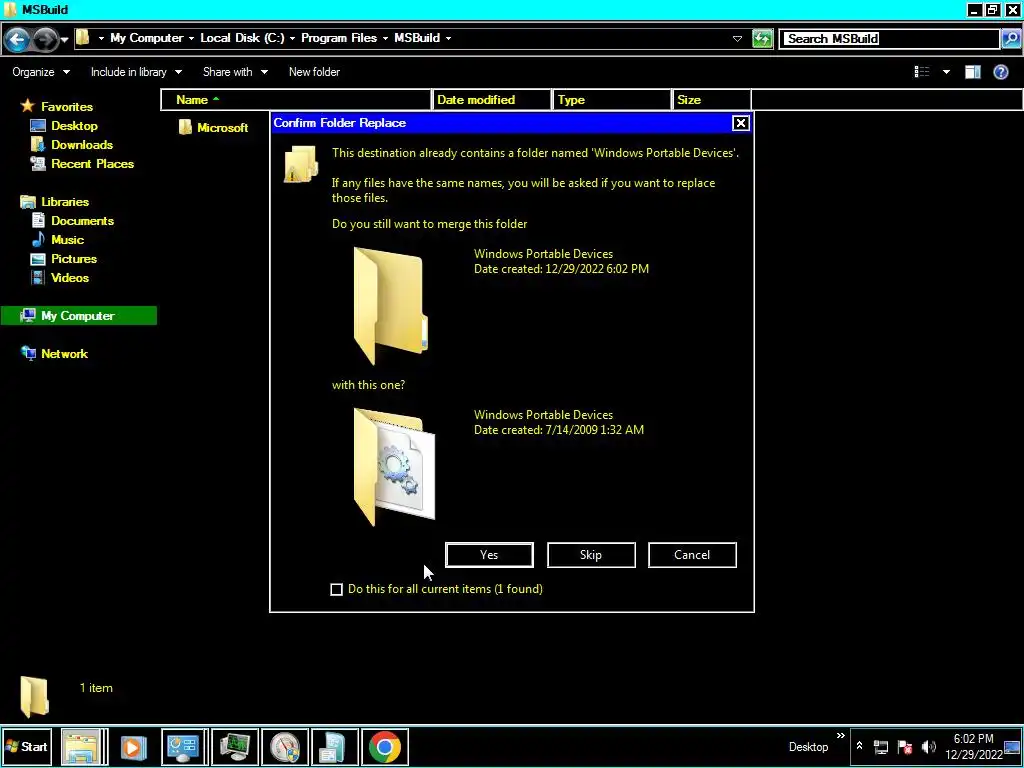Screen dimensions: 1024x768
Task: Select the Microsoft folder in the file list
Action: (x=214, y=127)
